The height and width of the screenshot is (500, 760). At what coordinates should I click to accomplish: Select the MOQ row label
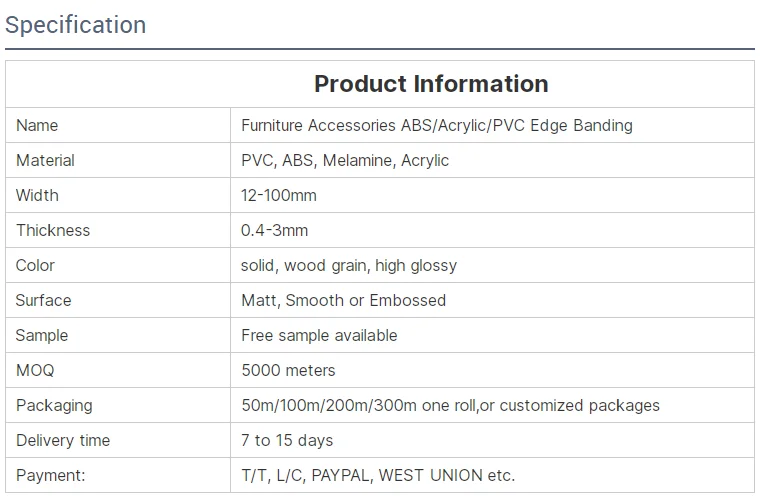[x=35, y=370]
